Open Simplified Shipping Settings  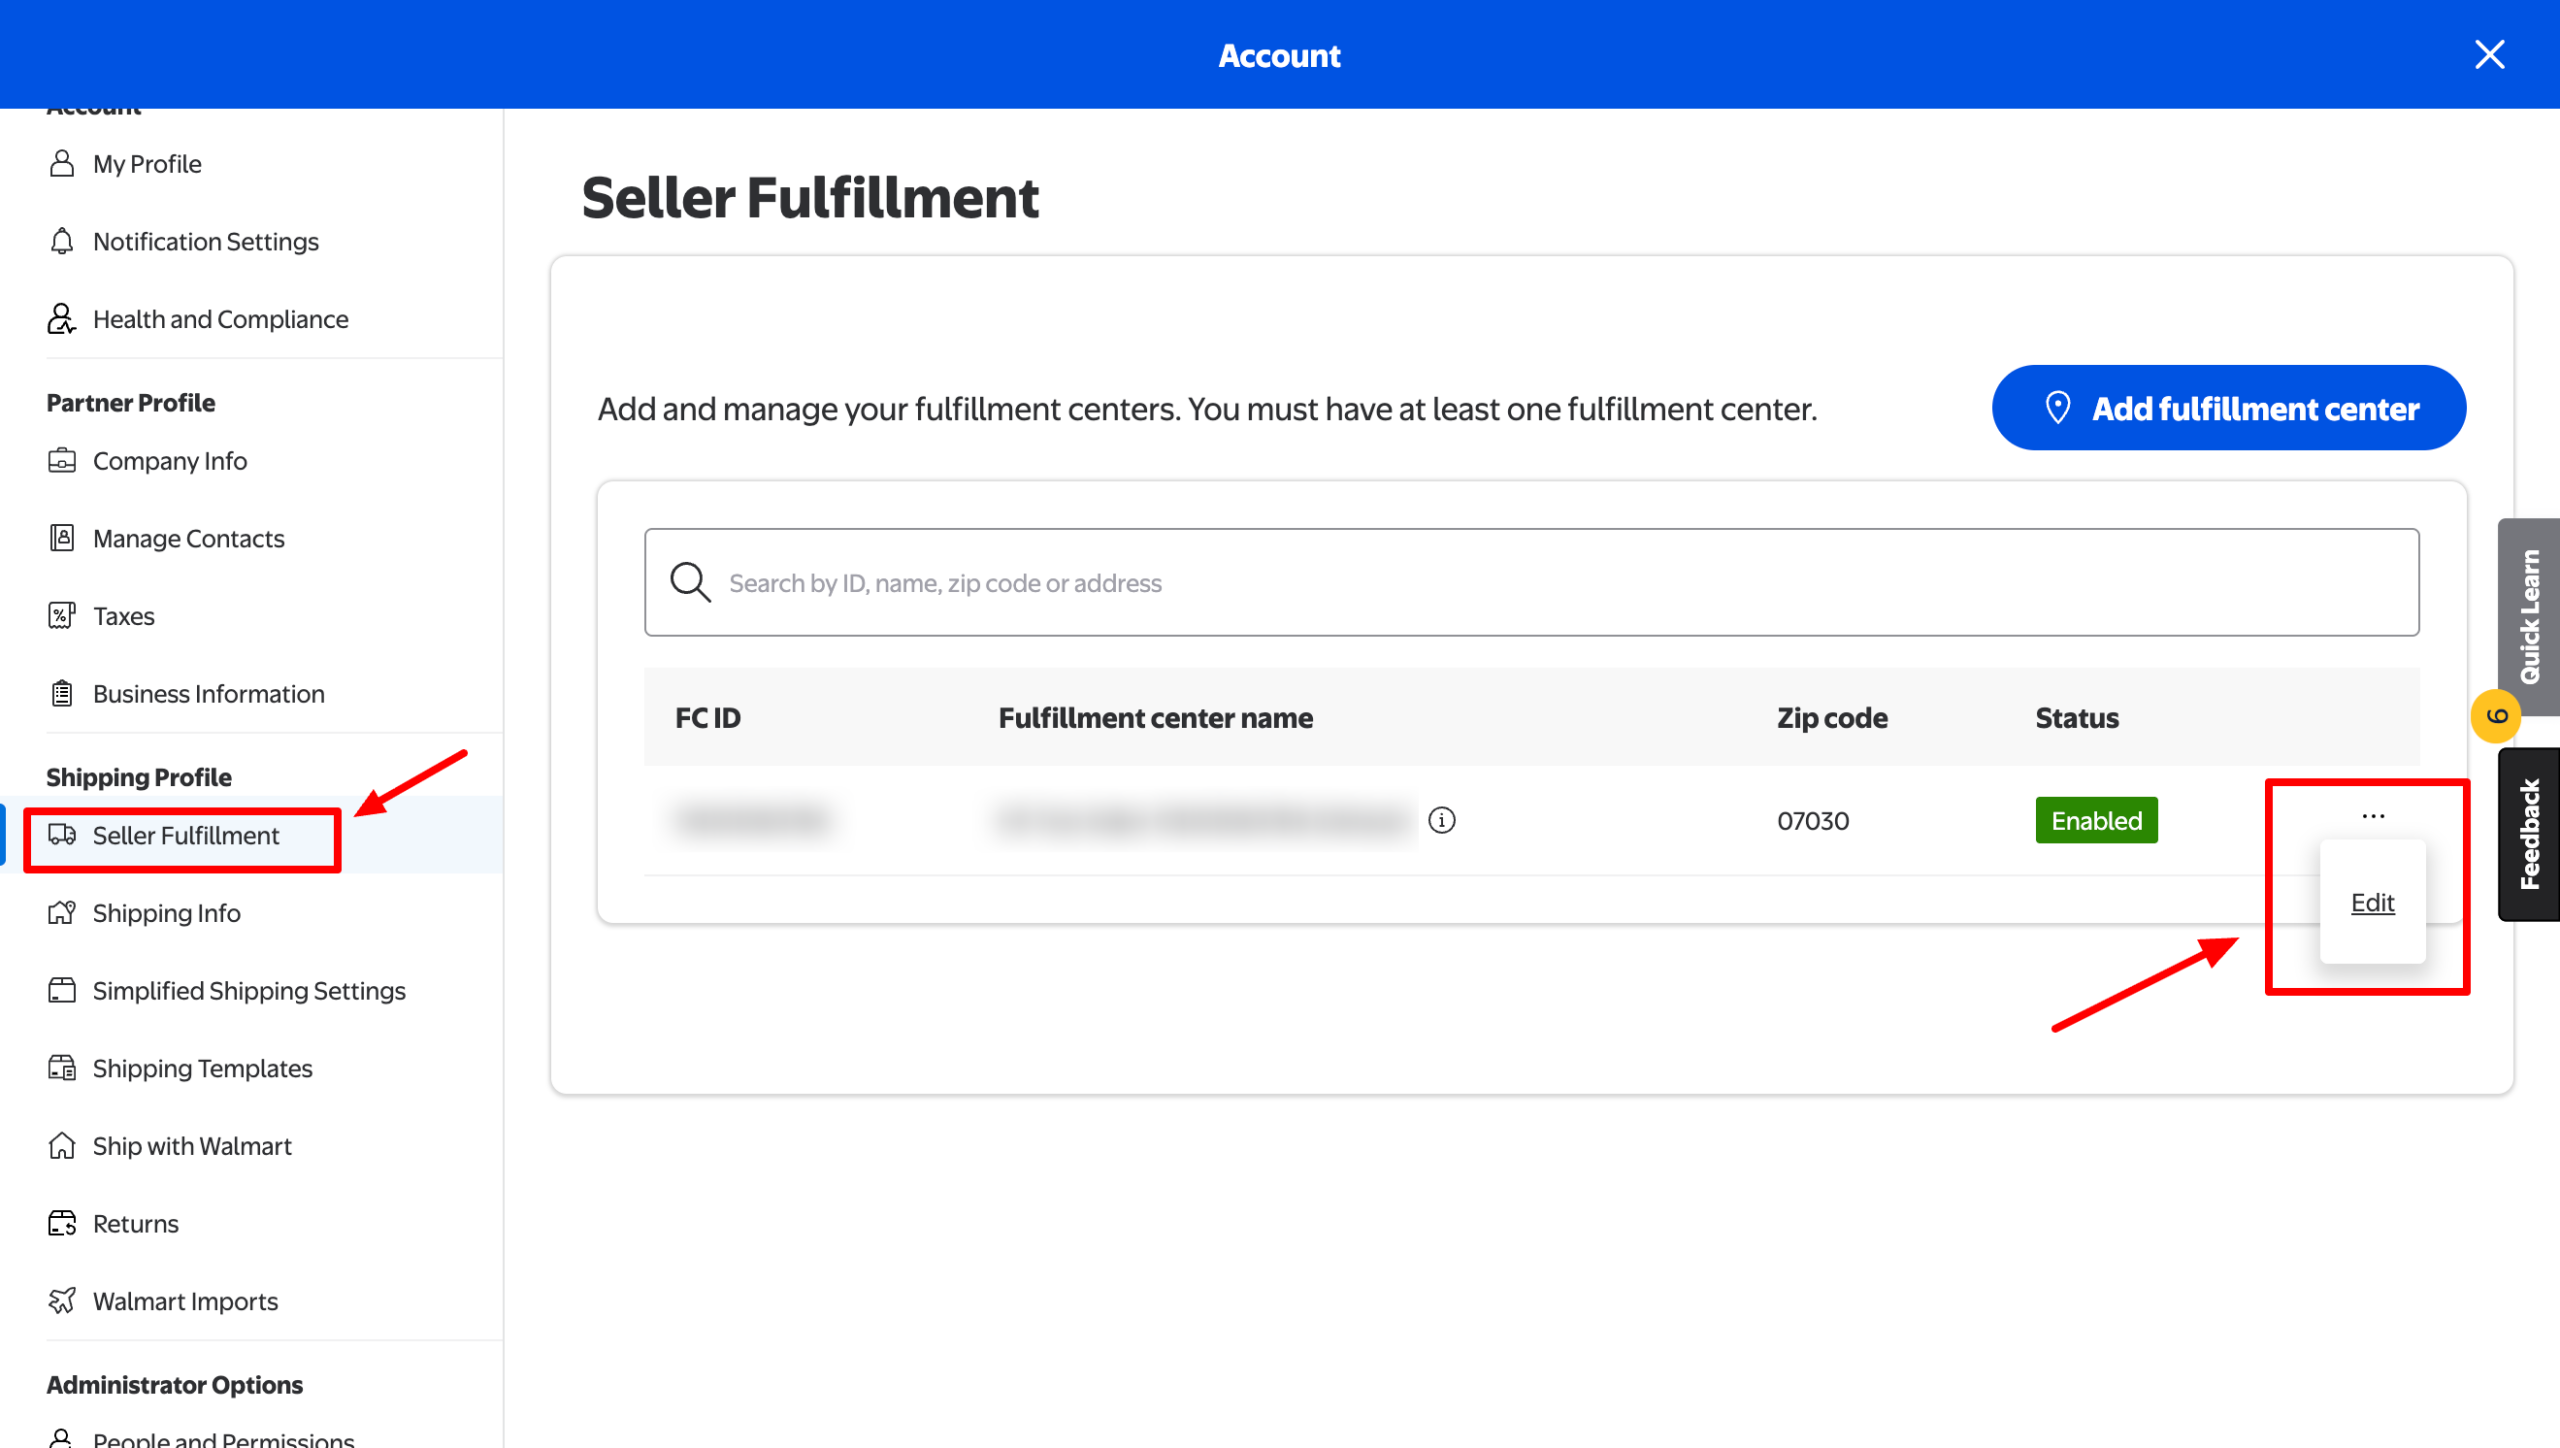pyautogui.click(x=249, y=991)
